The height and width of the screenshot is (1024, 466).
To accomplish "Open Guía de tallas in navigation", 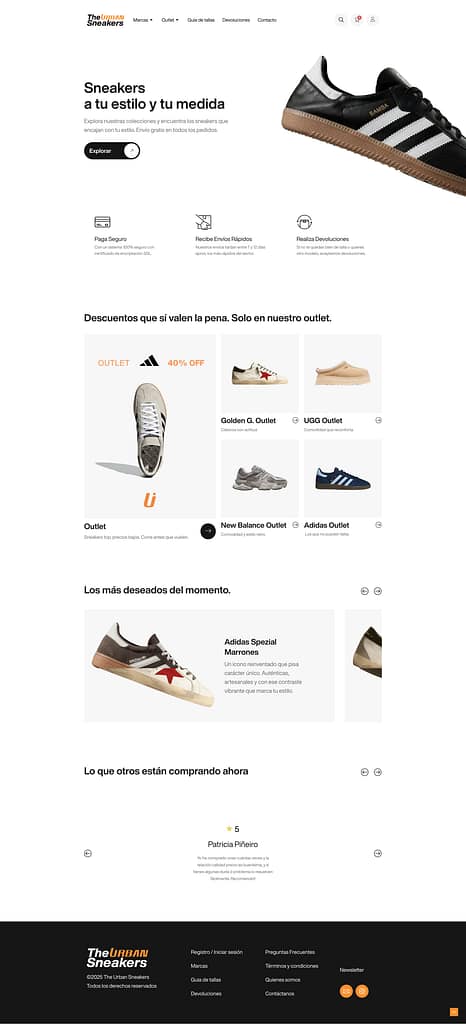I will coord(201,20).
